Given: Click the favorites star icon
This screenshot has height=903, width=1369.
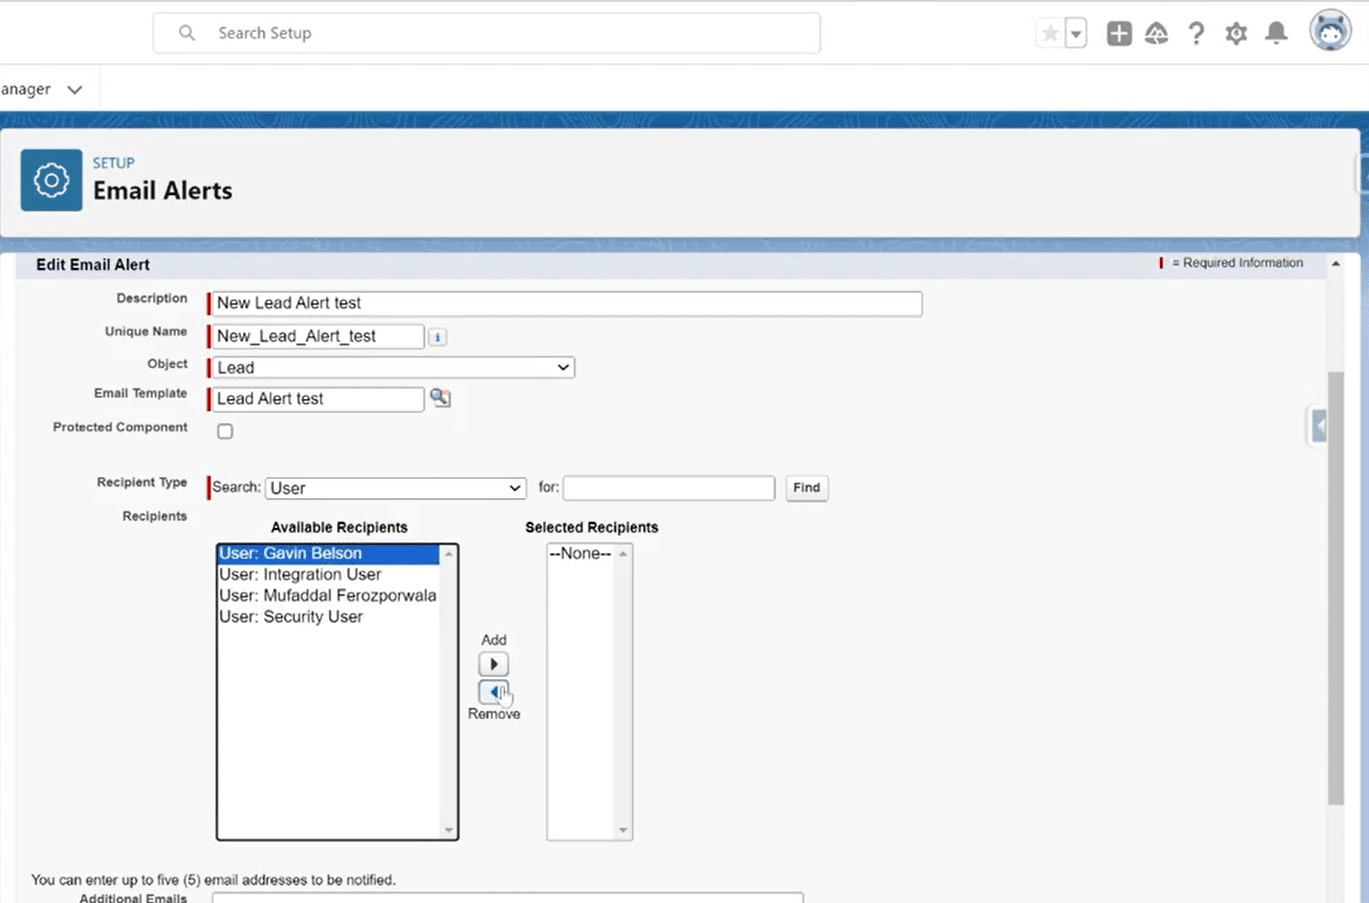Looking at the screenshot, I should point(1050,33).
